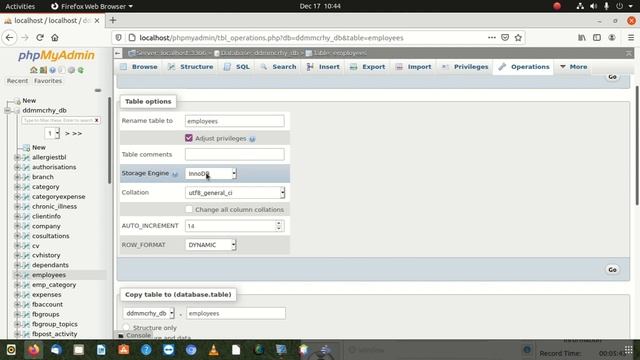Click Show Applications grid icon
640x360 pixels.
629,350
